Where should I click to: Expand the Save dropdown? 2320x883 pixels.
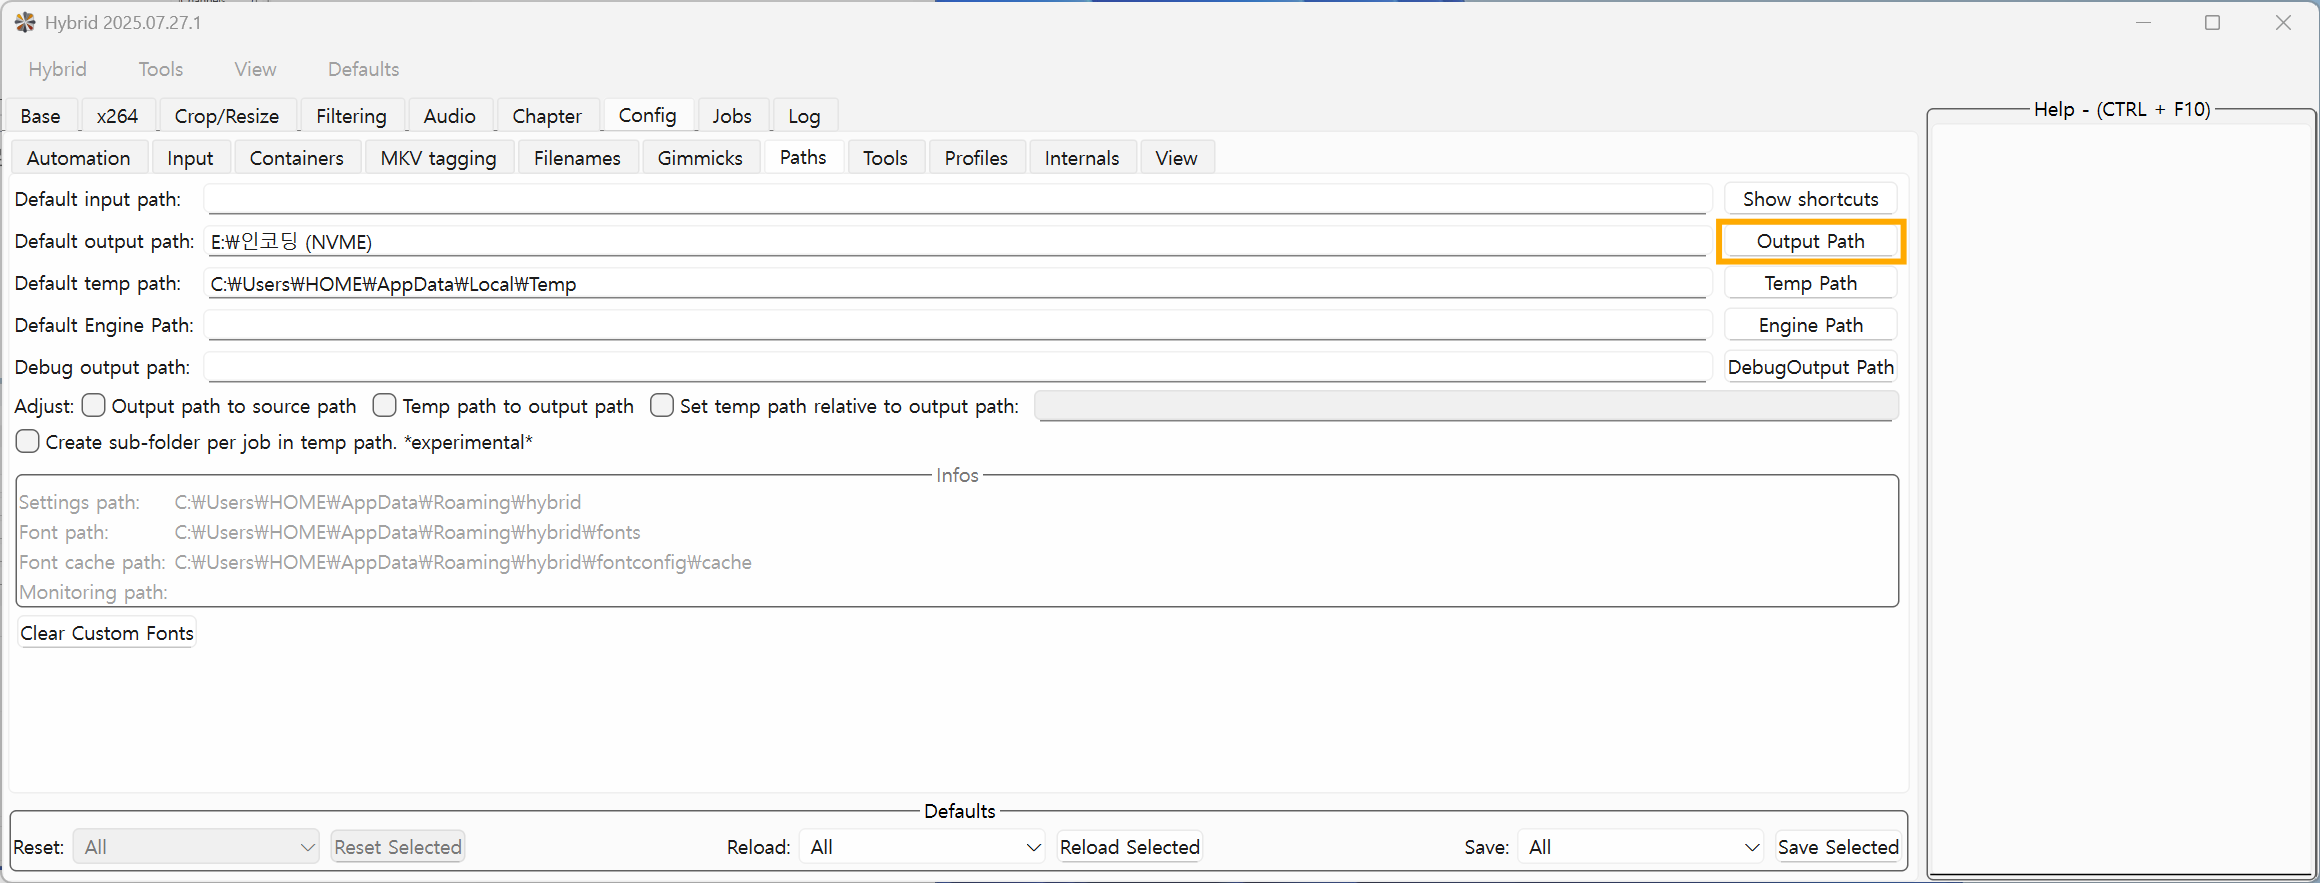1640,847
